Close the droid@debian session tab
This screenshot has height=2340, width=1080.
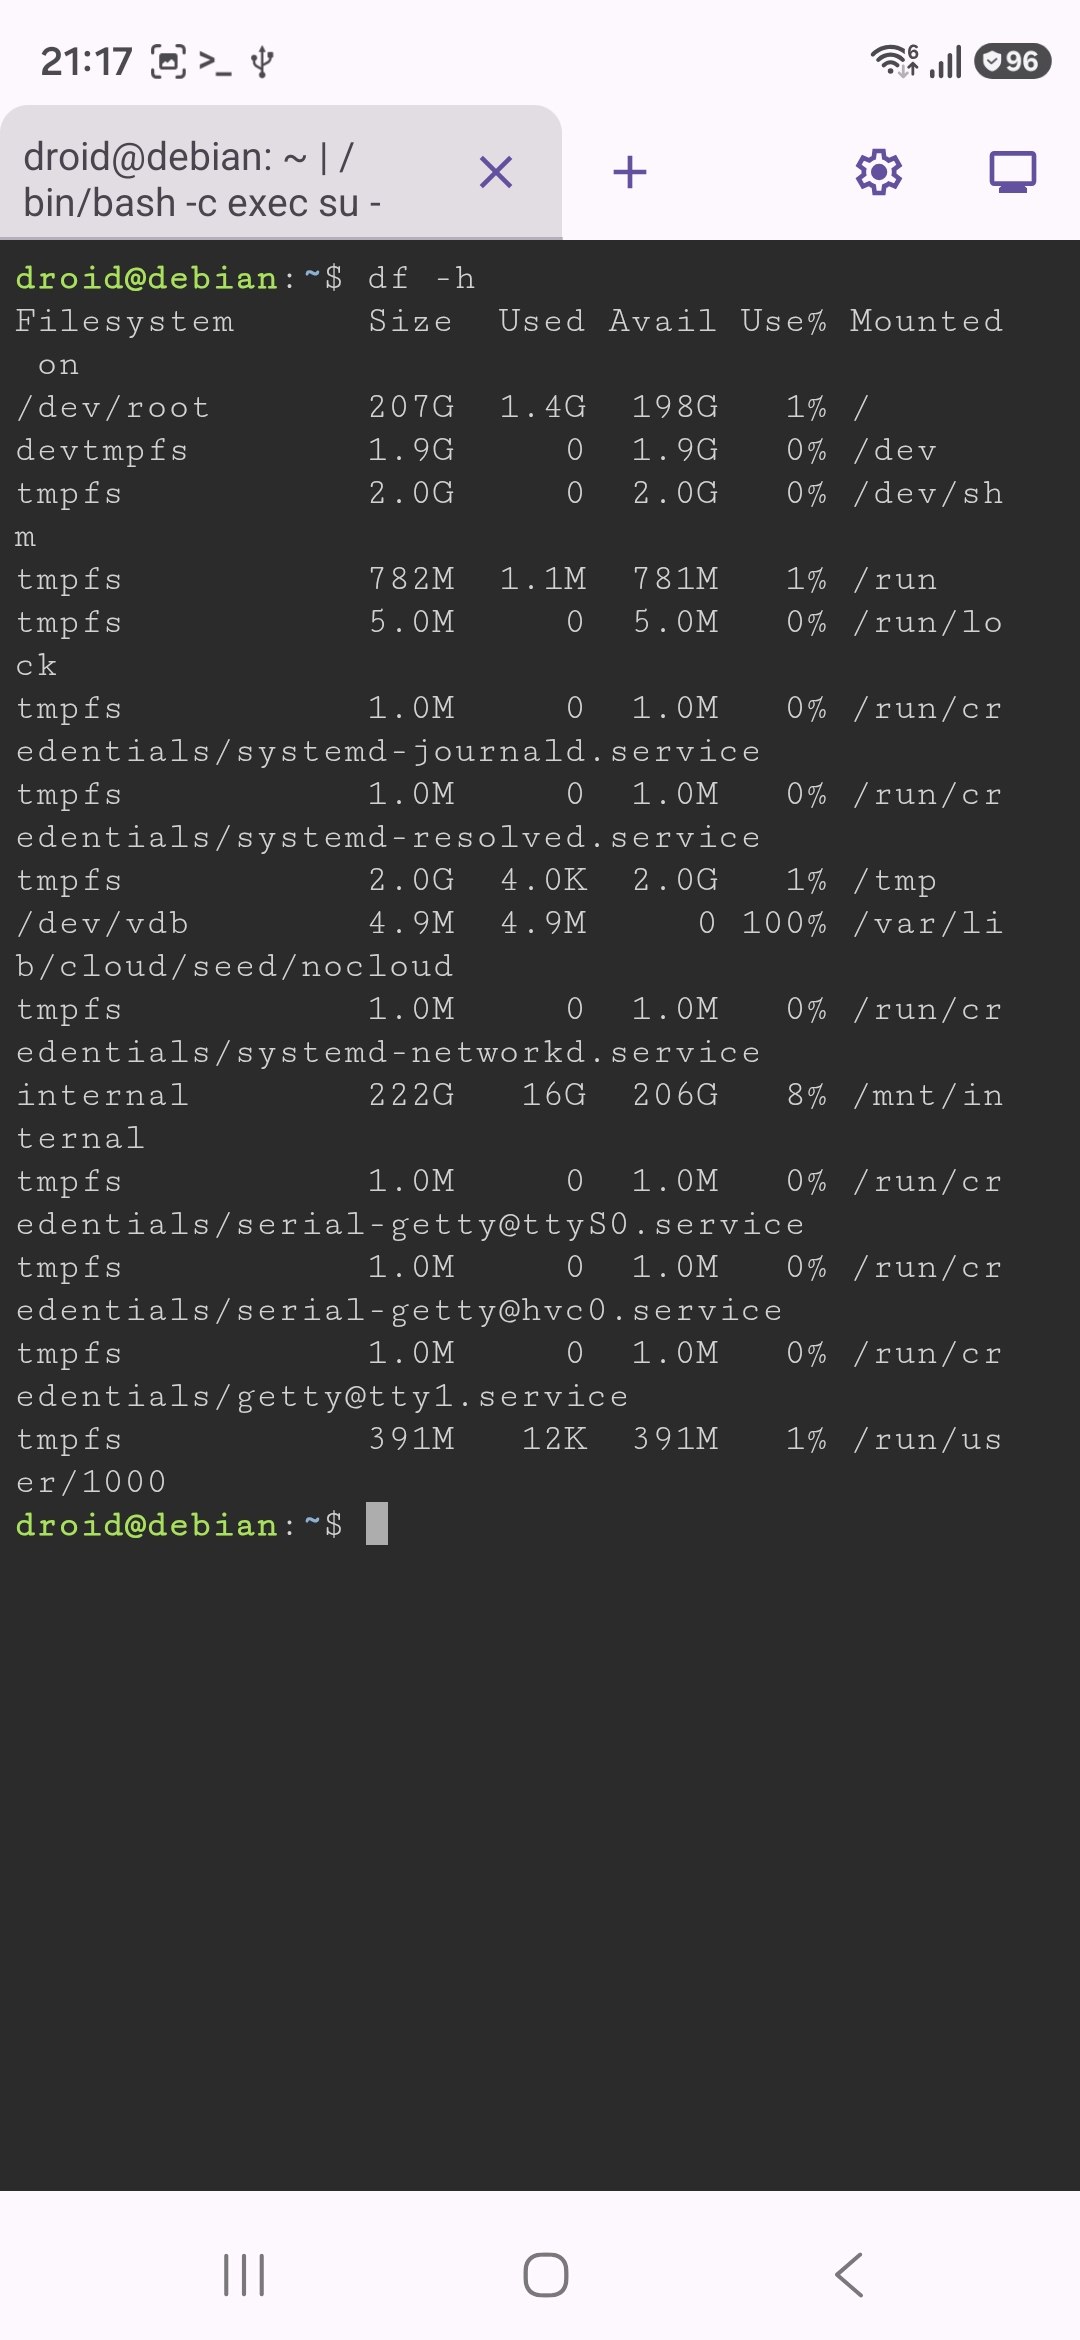click(497, 172)
